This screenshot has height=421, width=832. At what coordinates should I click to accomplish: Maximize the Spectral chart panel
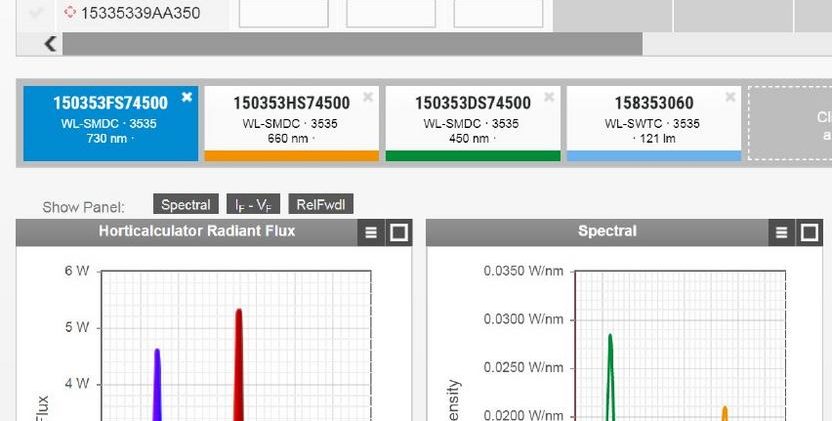(x=808, y=233)
